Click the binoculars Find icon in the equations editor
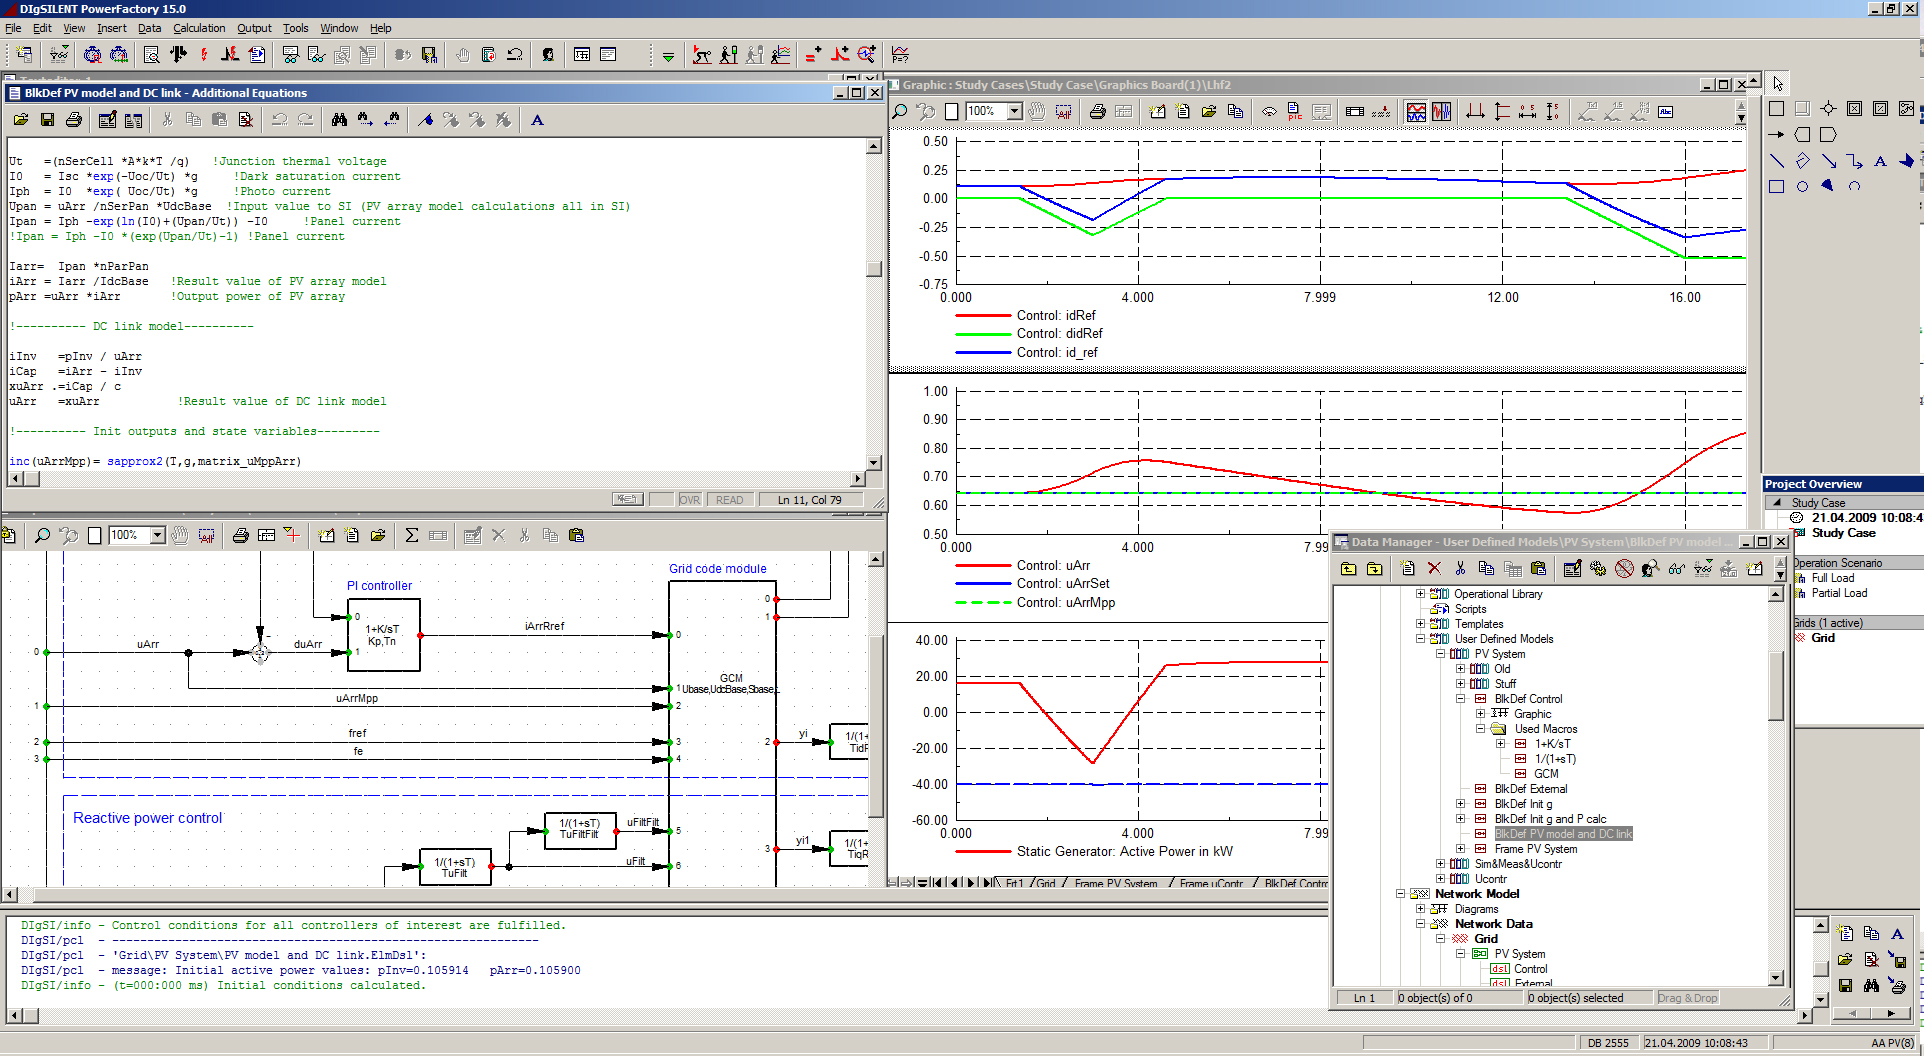The width and height of the screenshot is (1924, 1056). point(340,120)
